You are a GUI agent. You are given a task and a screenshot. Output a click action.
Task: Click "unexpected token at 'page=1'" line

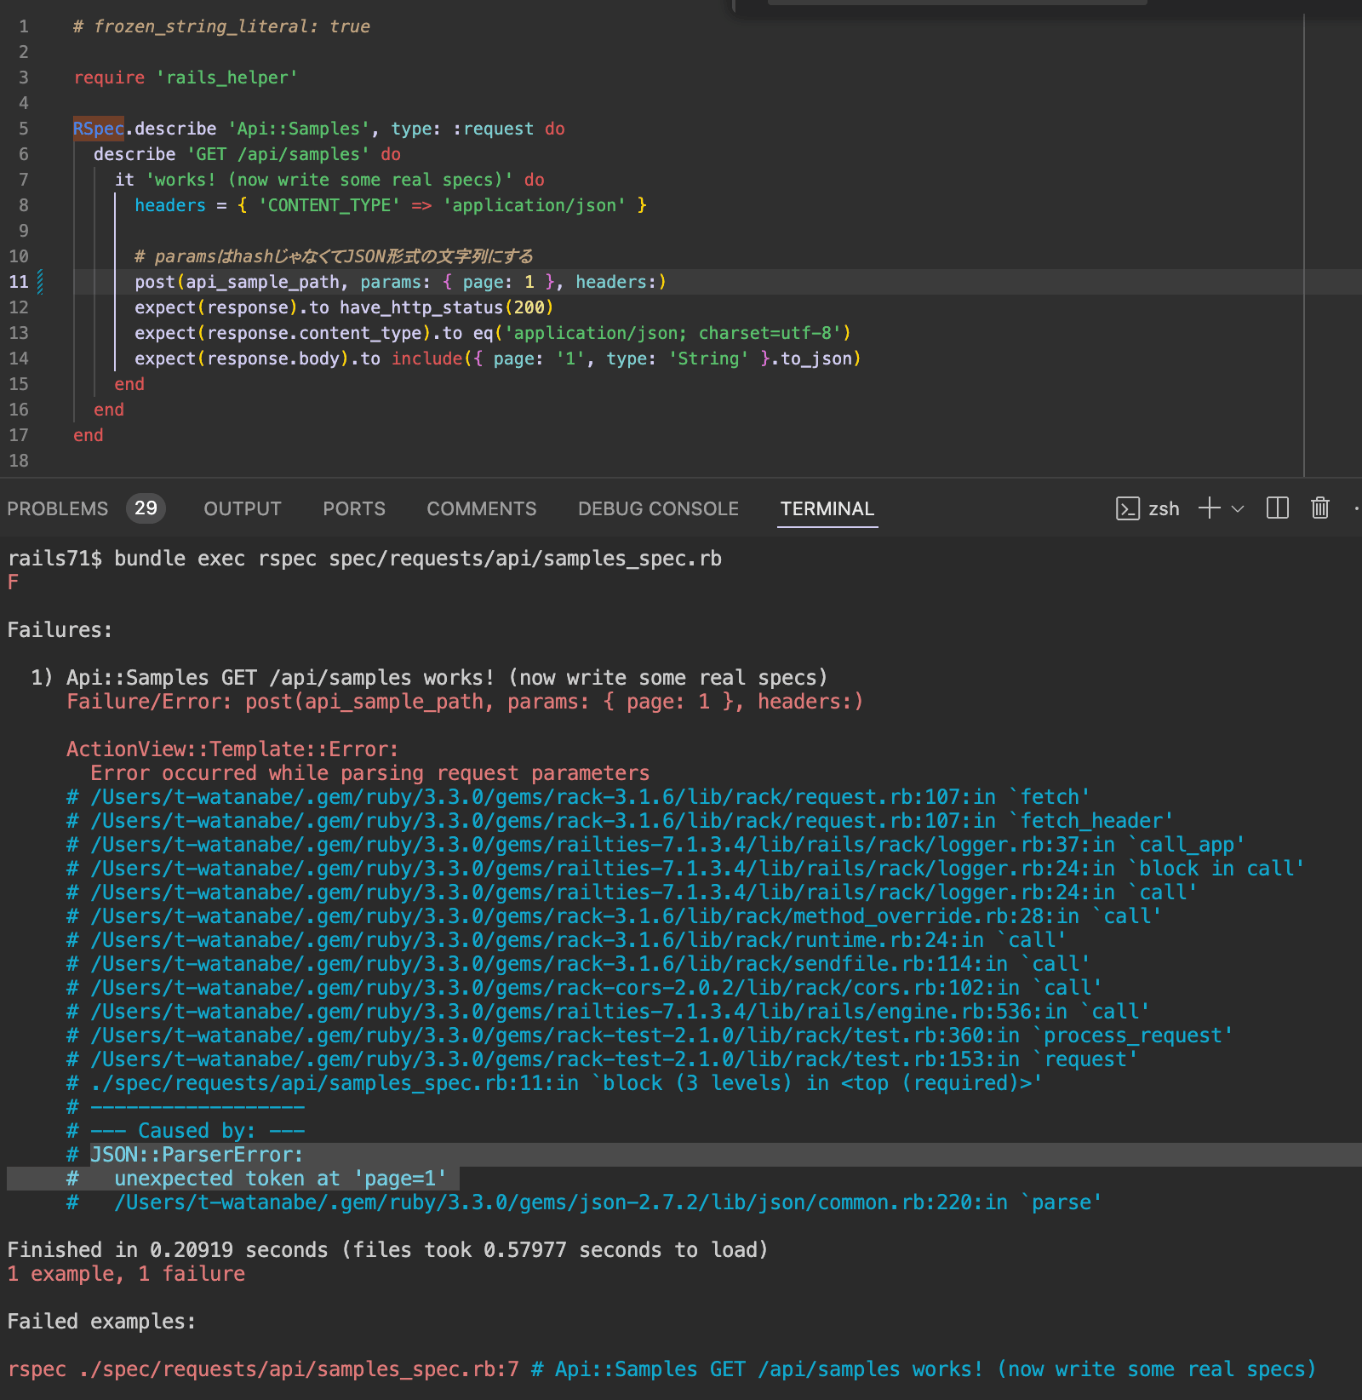(x=281, y=1179)
